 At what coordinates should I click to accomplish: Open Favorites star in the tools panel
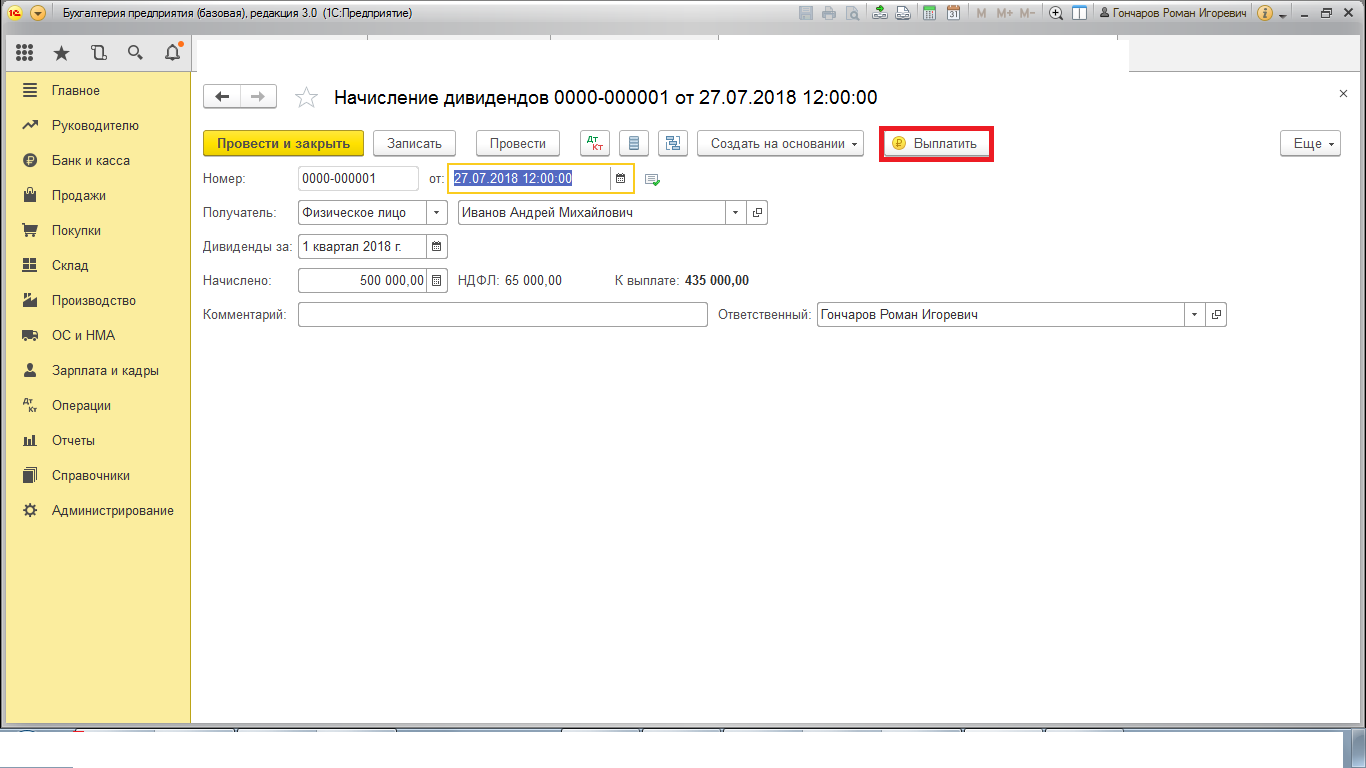61,53
